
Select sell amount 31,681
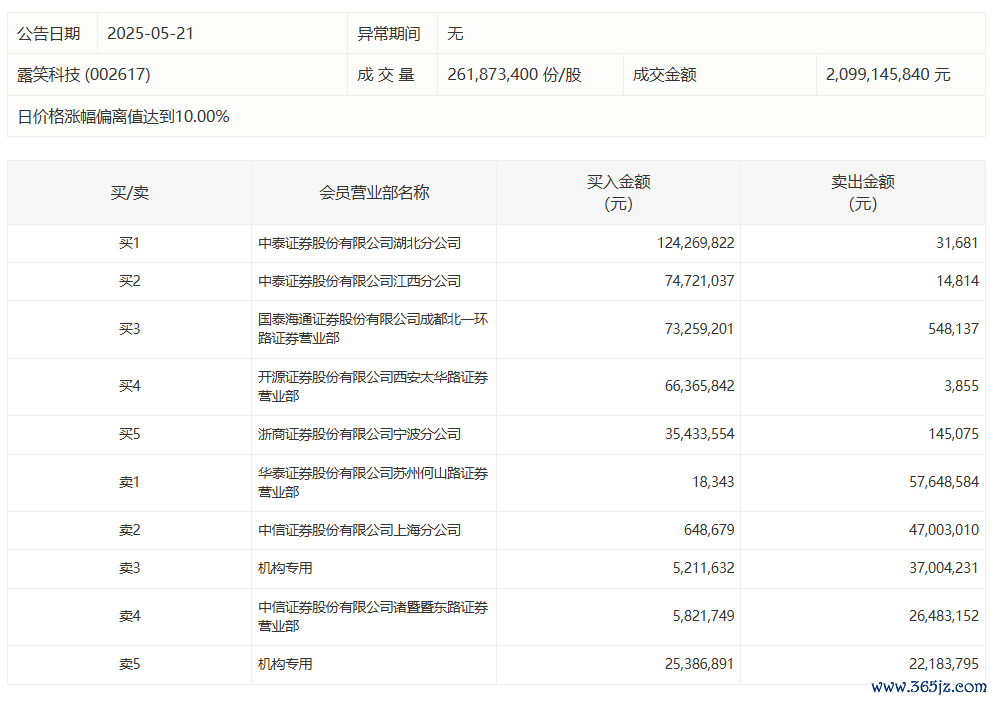point(957,243)
